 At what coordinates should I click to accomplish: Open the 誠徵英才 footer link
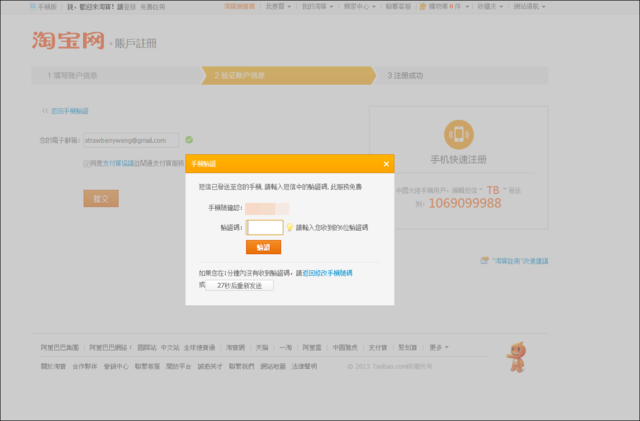[x=210, y=366]
